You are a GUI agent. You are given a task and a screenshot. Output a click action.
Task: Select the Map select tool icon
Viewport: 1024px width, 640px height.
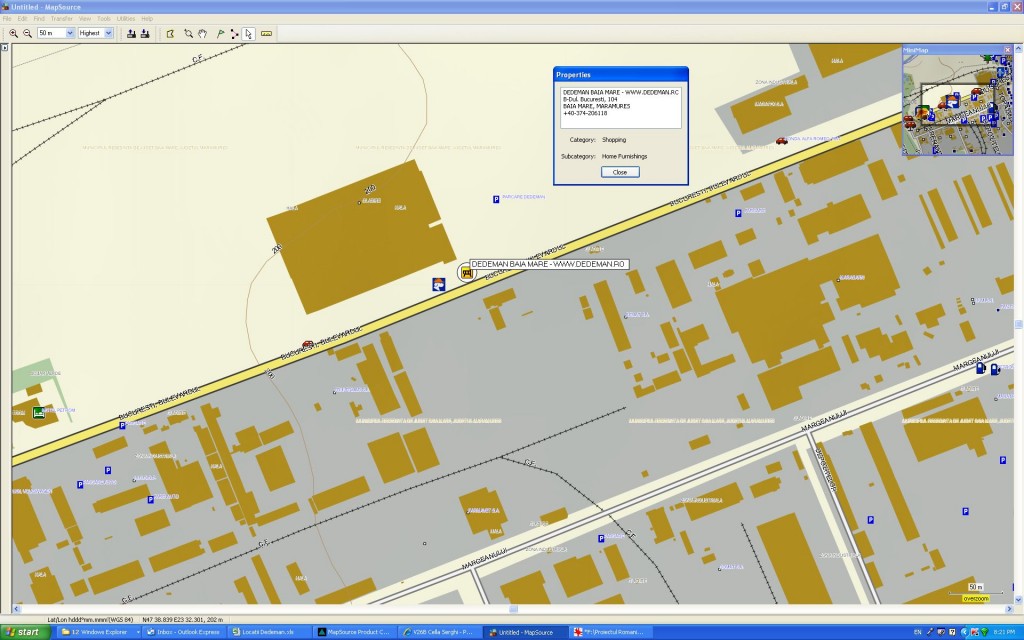click(x=170, y=33)
